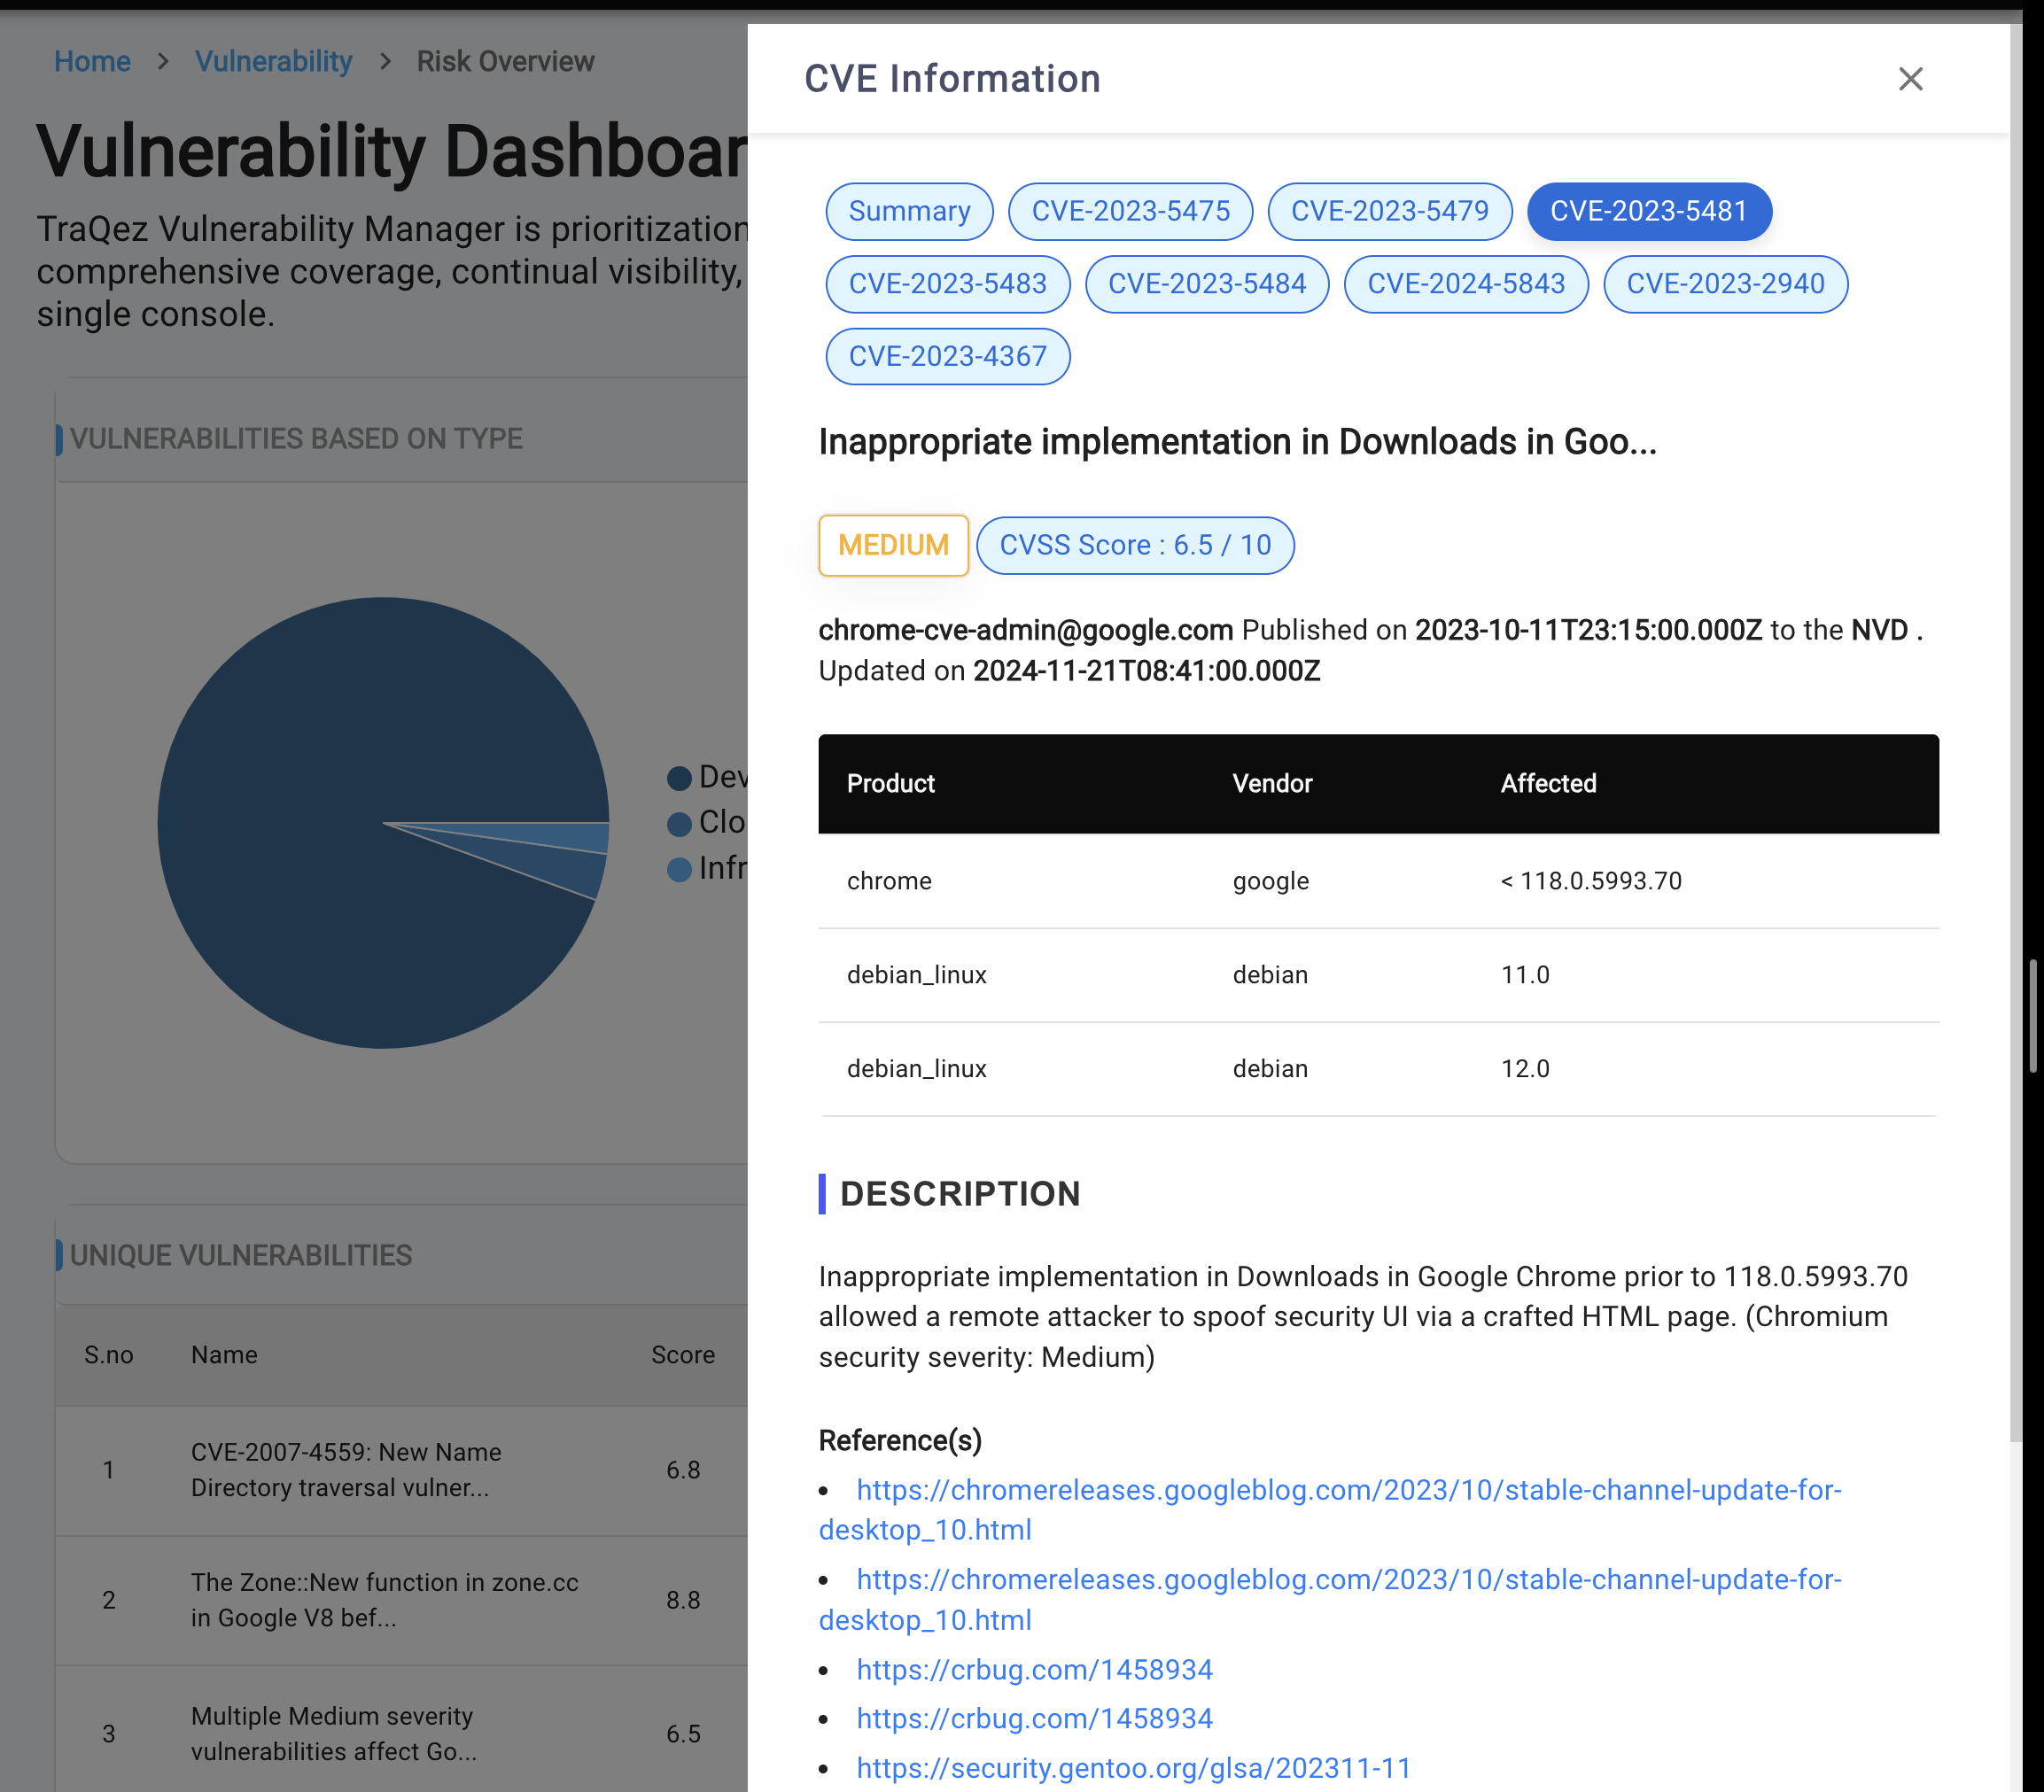Screen dimensions: 2044x1792
Task: Select CVE-2024-5843
Action: click(1466, 284)
